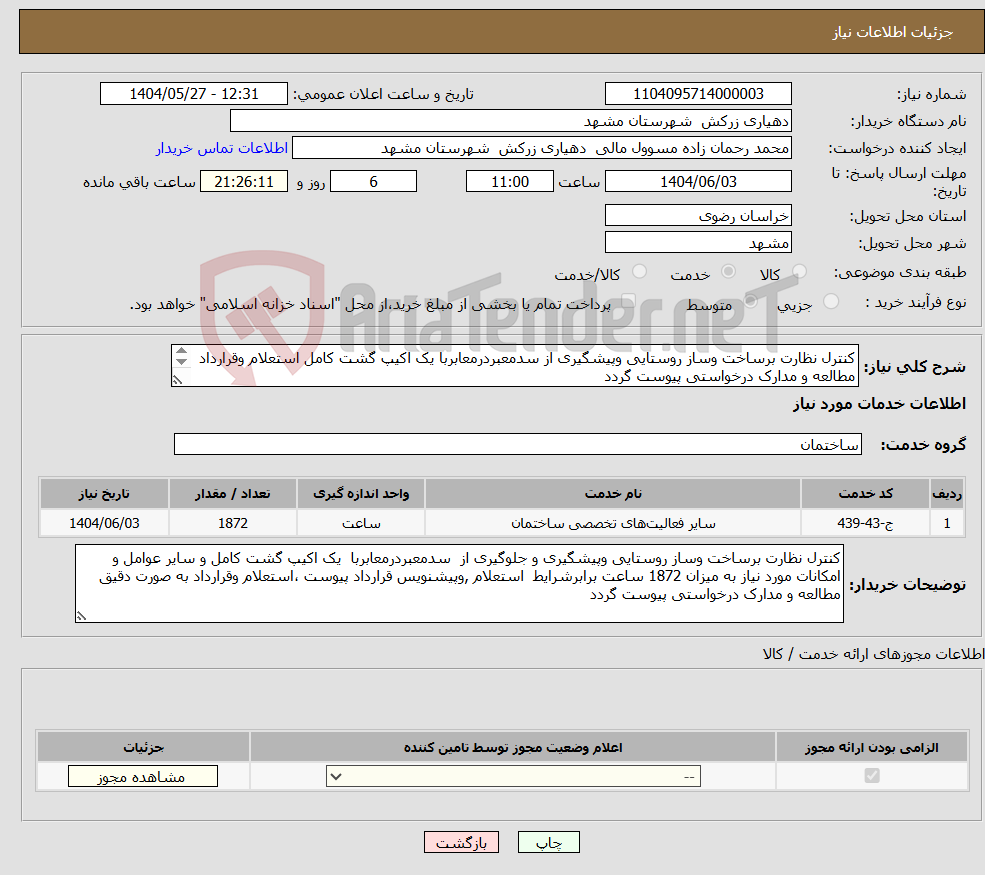Click the کد خدمت column header

pyautogui.click(x=866, y=494)
